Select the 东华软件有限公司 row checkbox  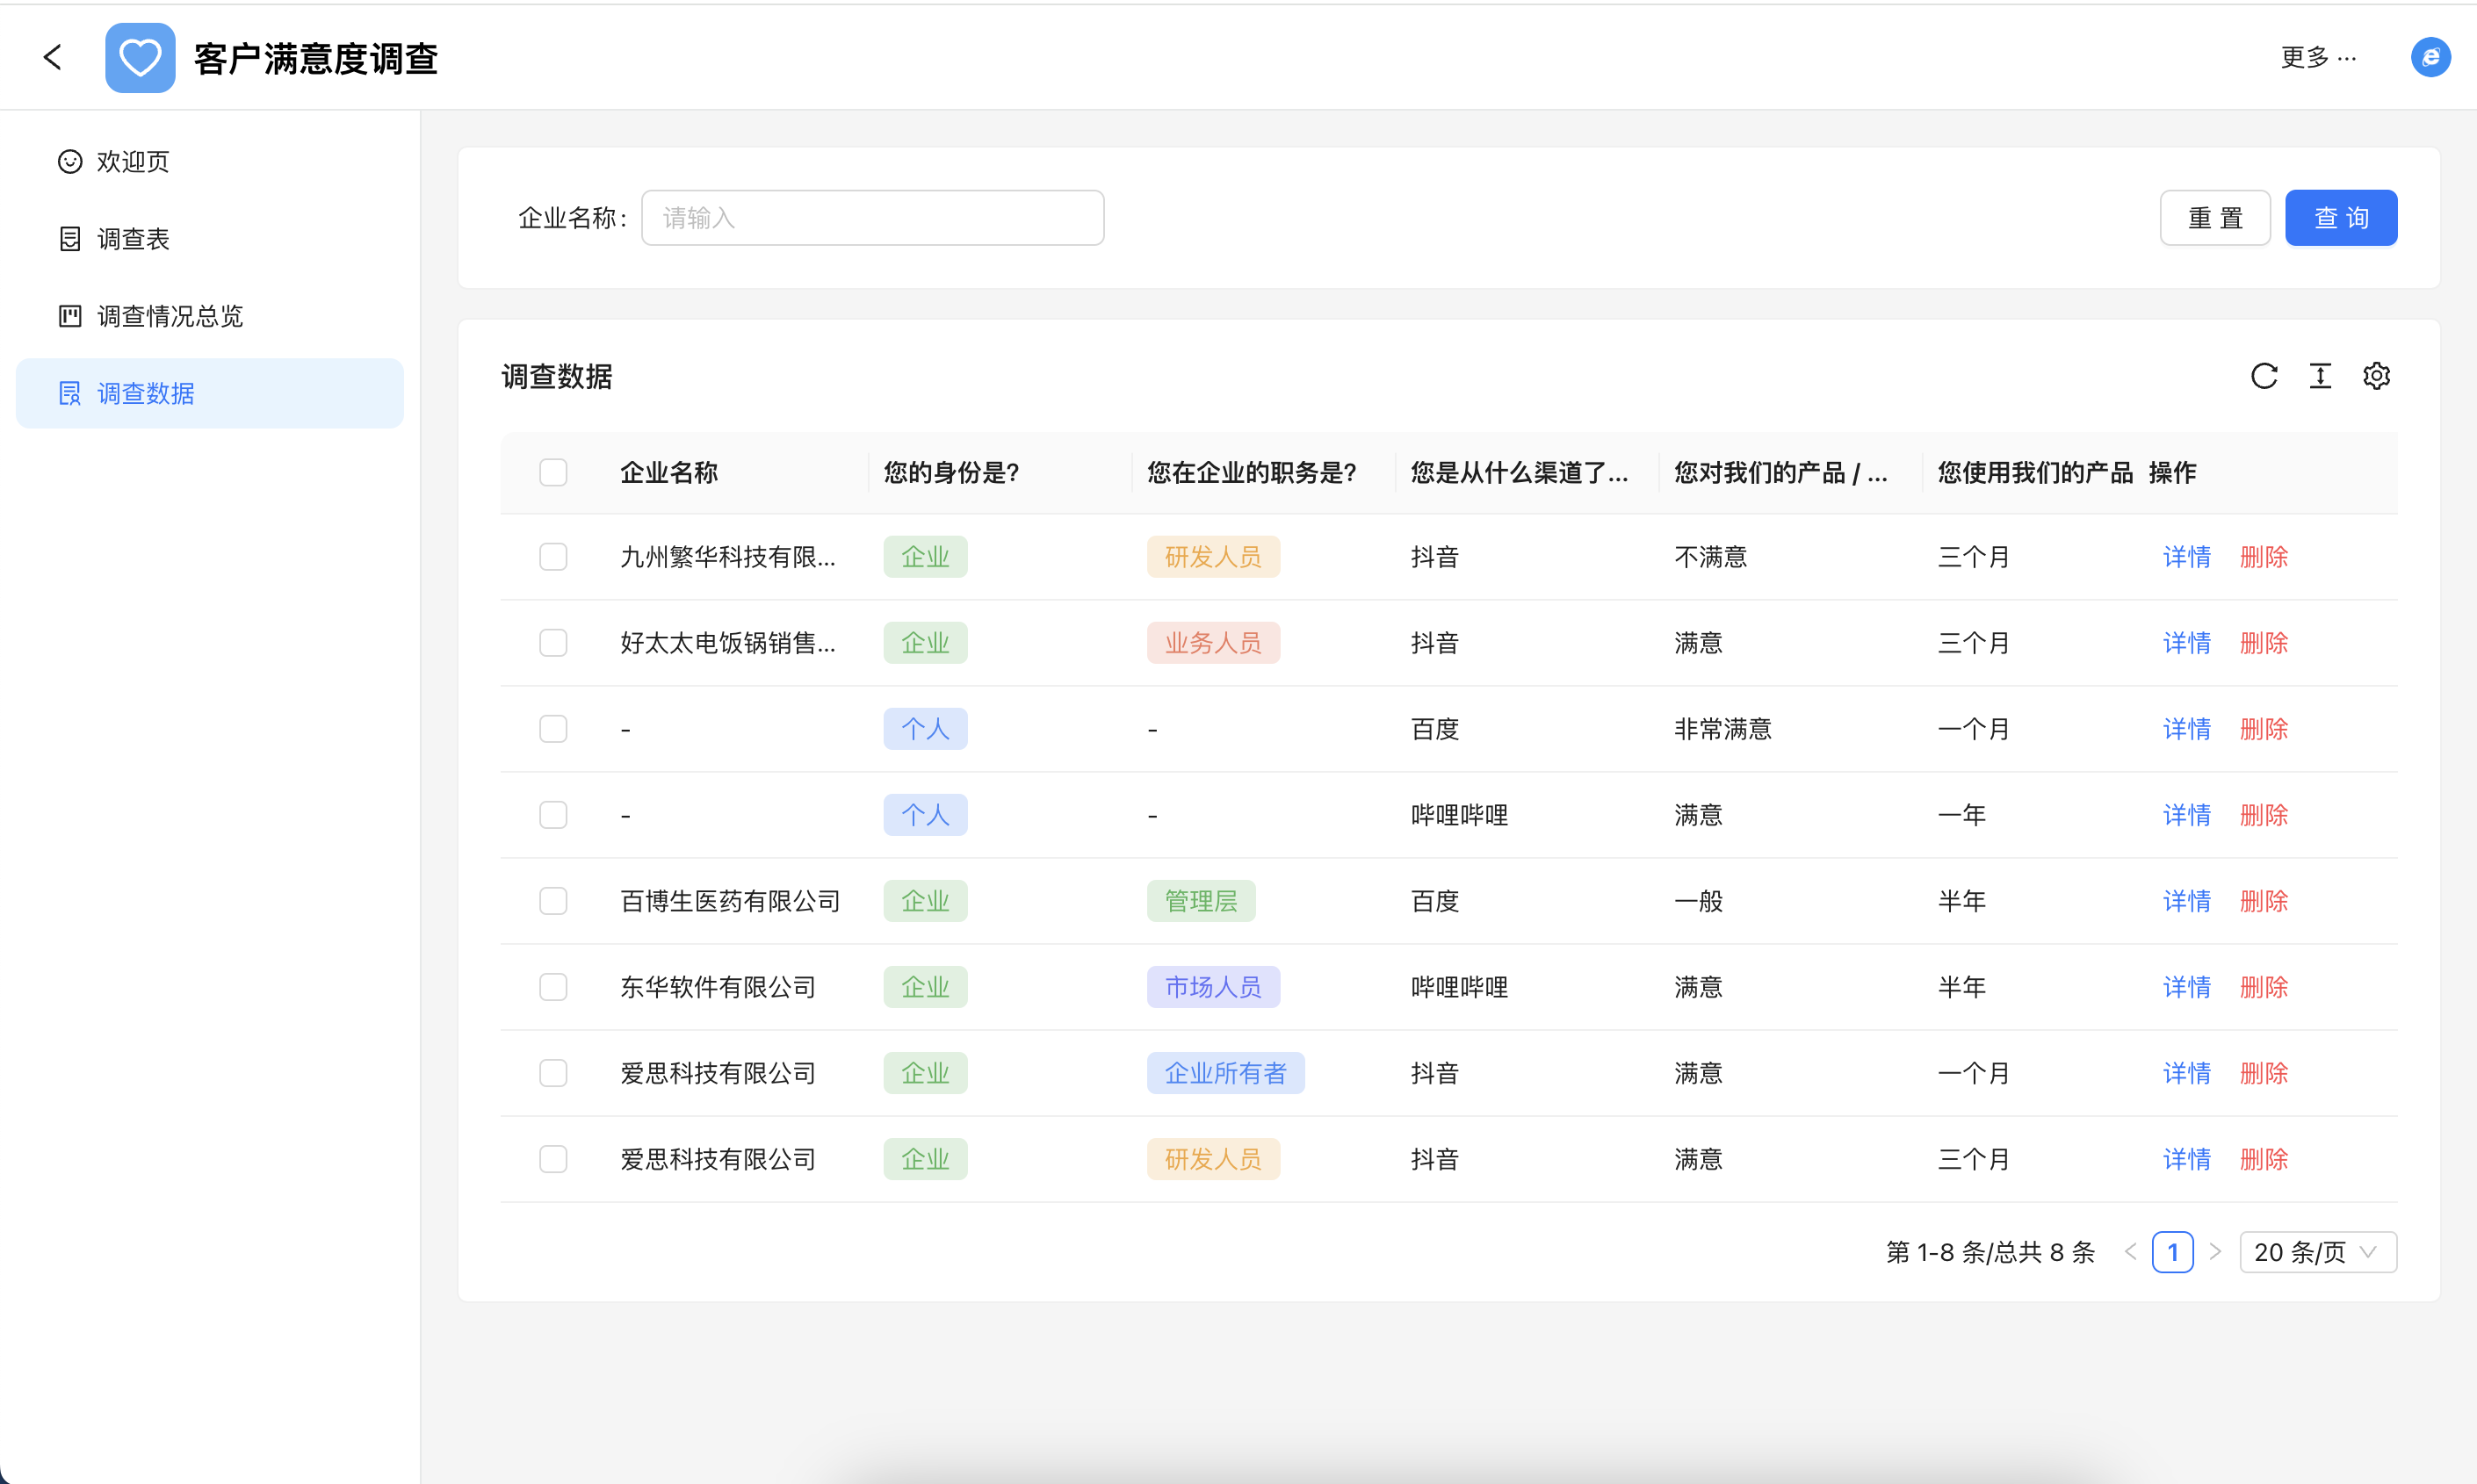553,987
